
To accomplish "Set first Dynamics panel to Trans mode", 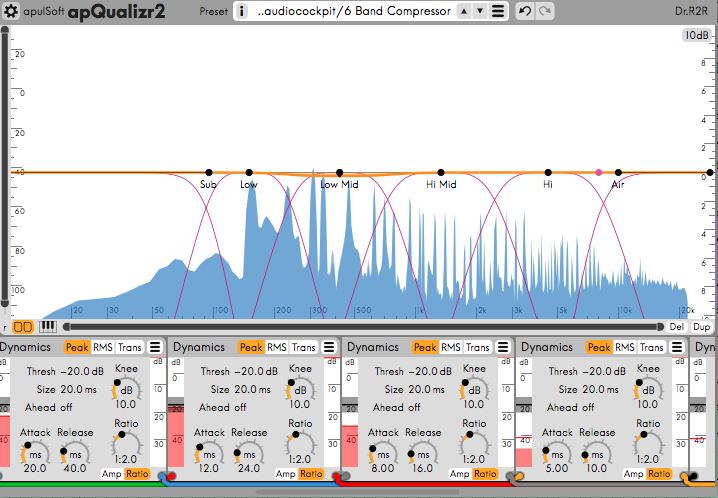I will pos(130,347).
